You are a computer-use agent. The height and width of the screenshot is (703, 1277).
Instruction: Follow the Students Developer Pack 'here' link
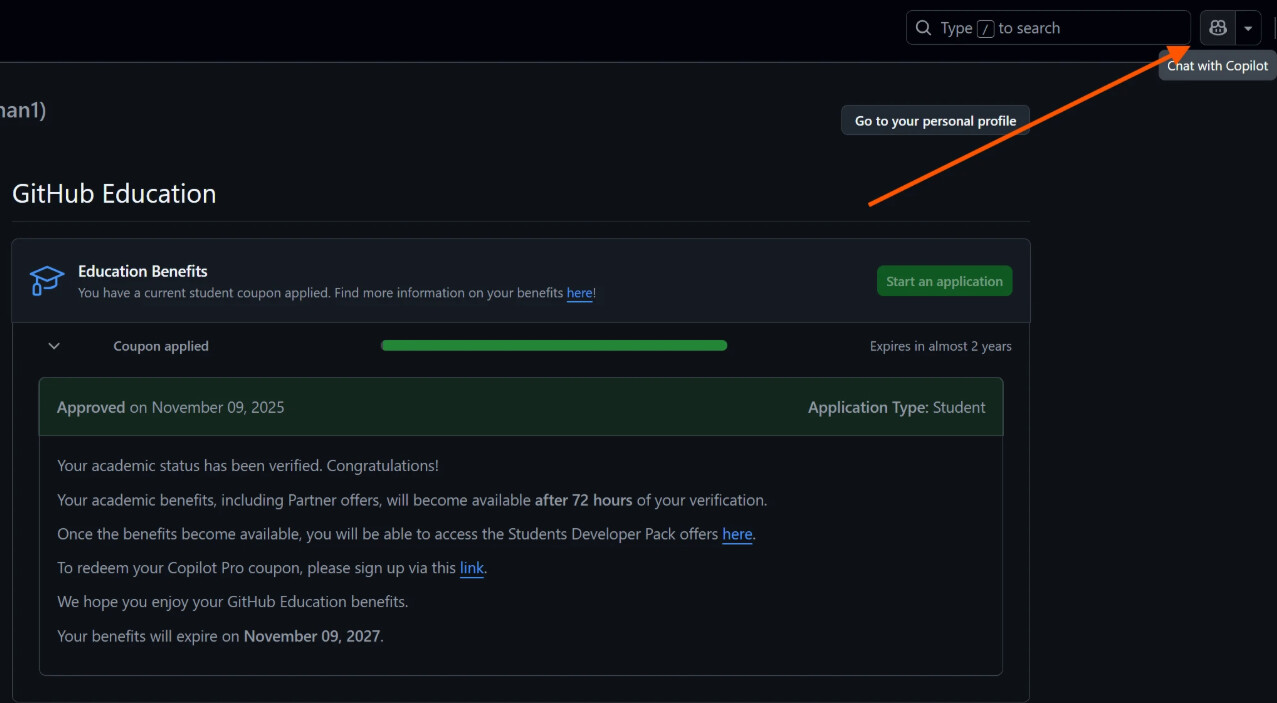click(737, 534)
